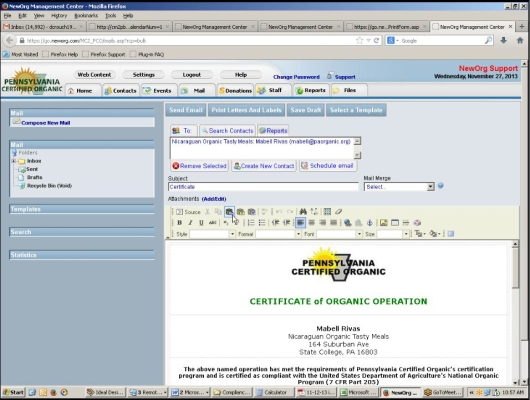Toggle Source view in editor toolbar
This screenshot has width=530, height=400.
(188, 212)
